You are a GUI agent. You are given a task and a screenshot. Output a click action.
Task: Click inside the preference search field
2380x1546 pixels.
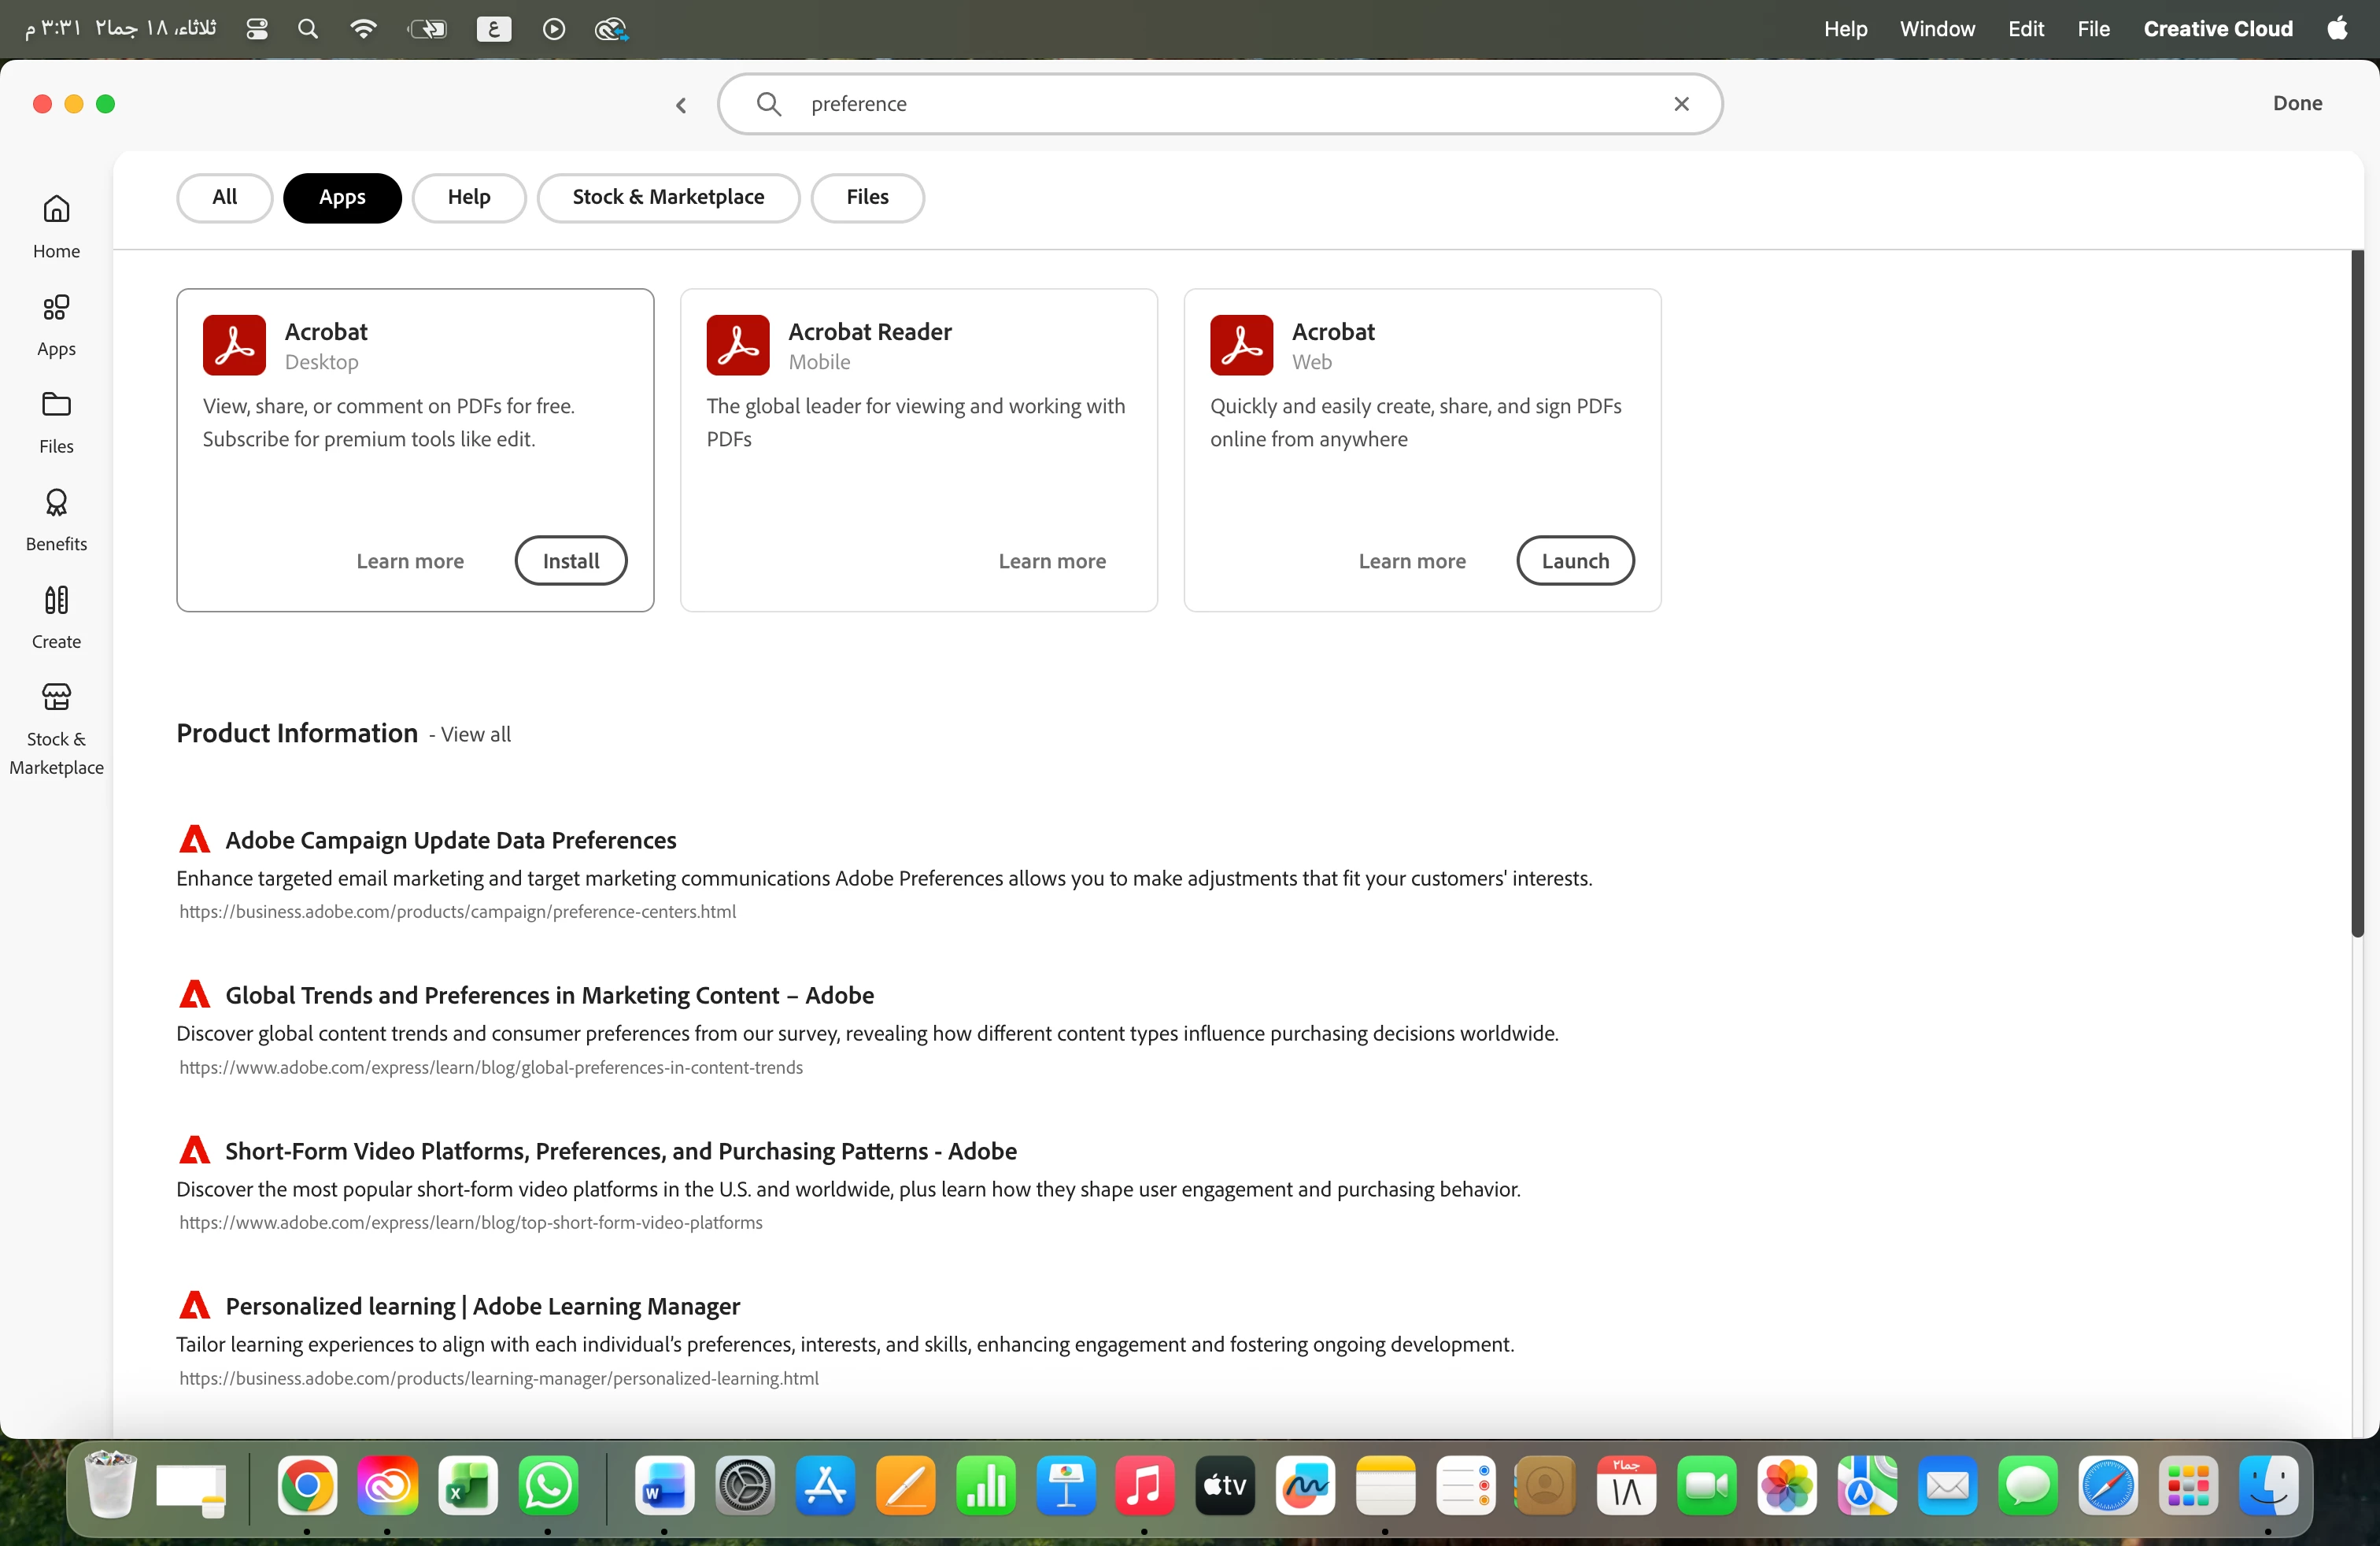(x=1220, y=104)
